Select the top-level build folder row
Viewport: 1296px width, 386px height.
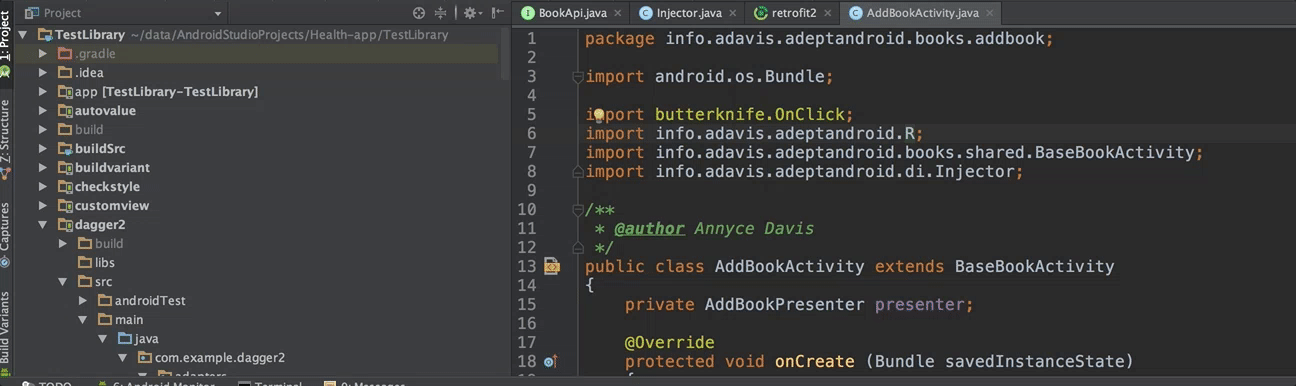coord(256,129)
